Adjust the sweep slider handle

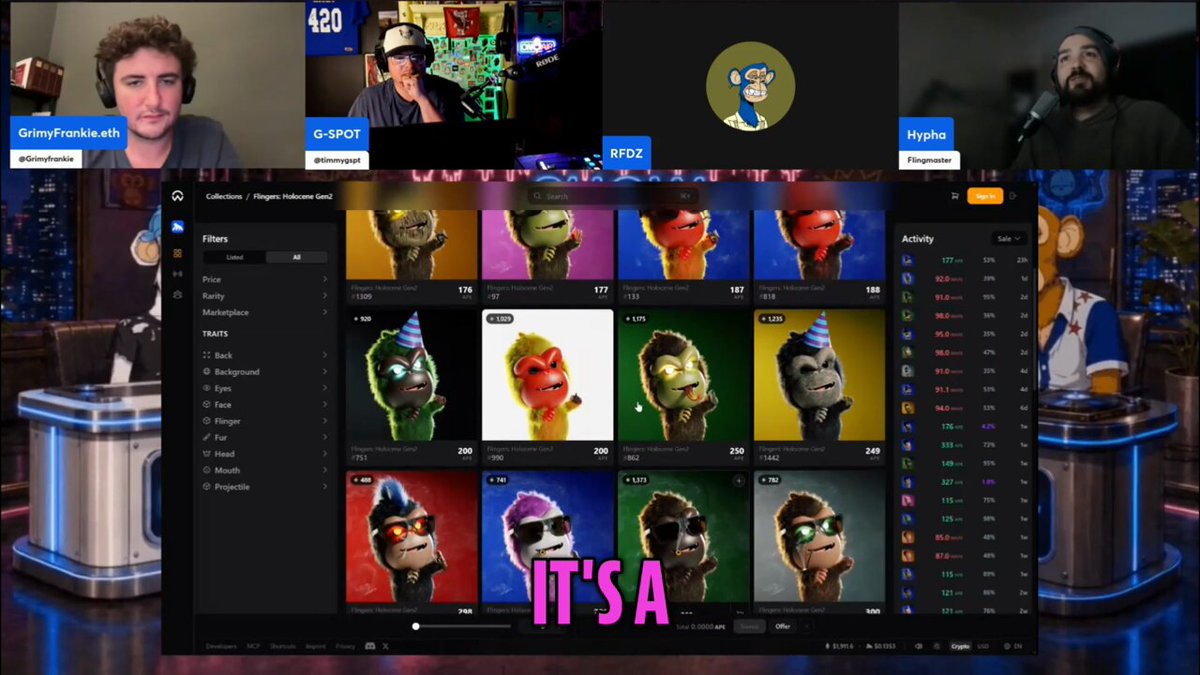point(416,626)
